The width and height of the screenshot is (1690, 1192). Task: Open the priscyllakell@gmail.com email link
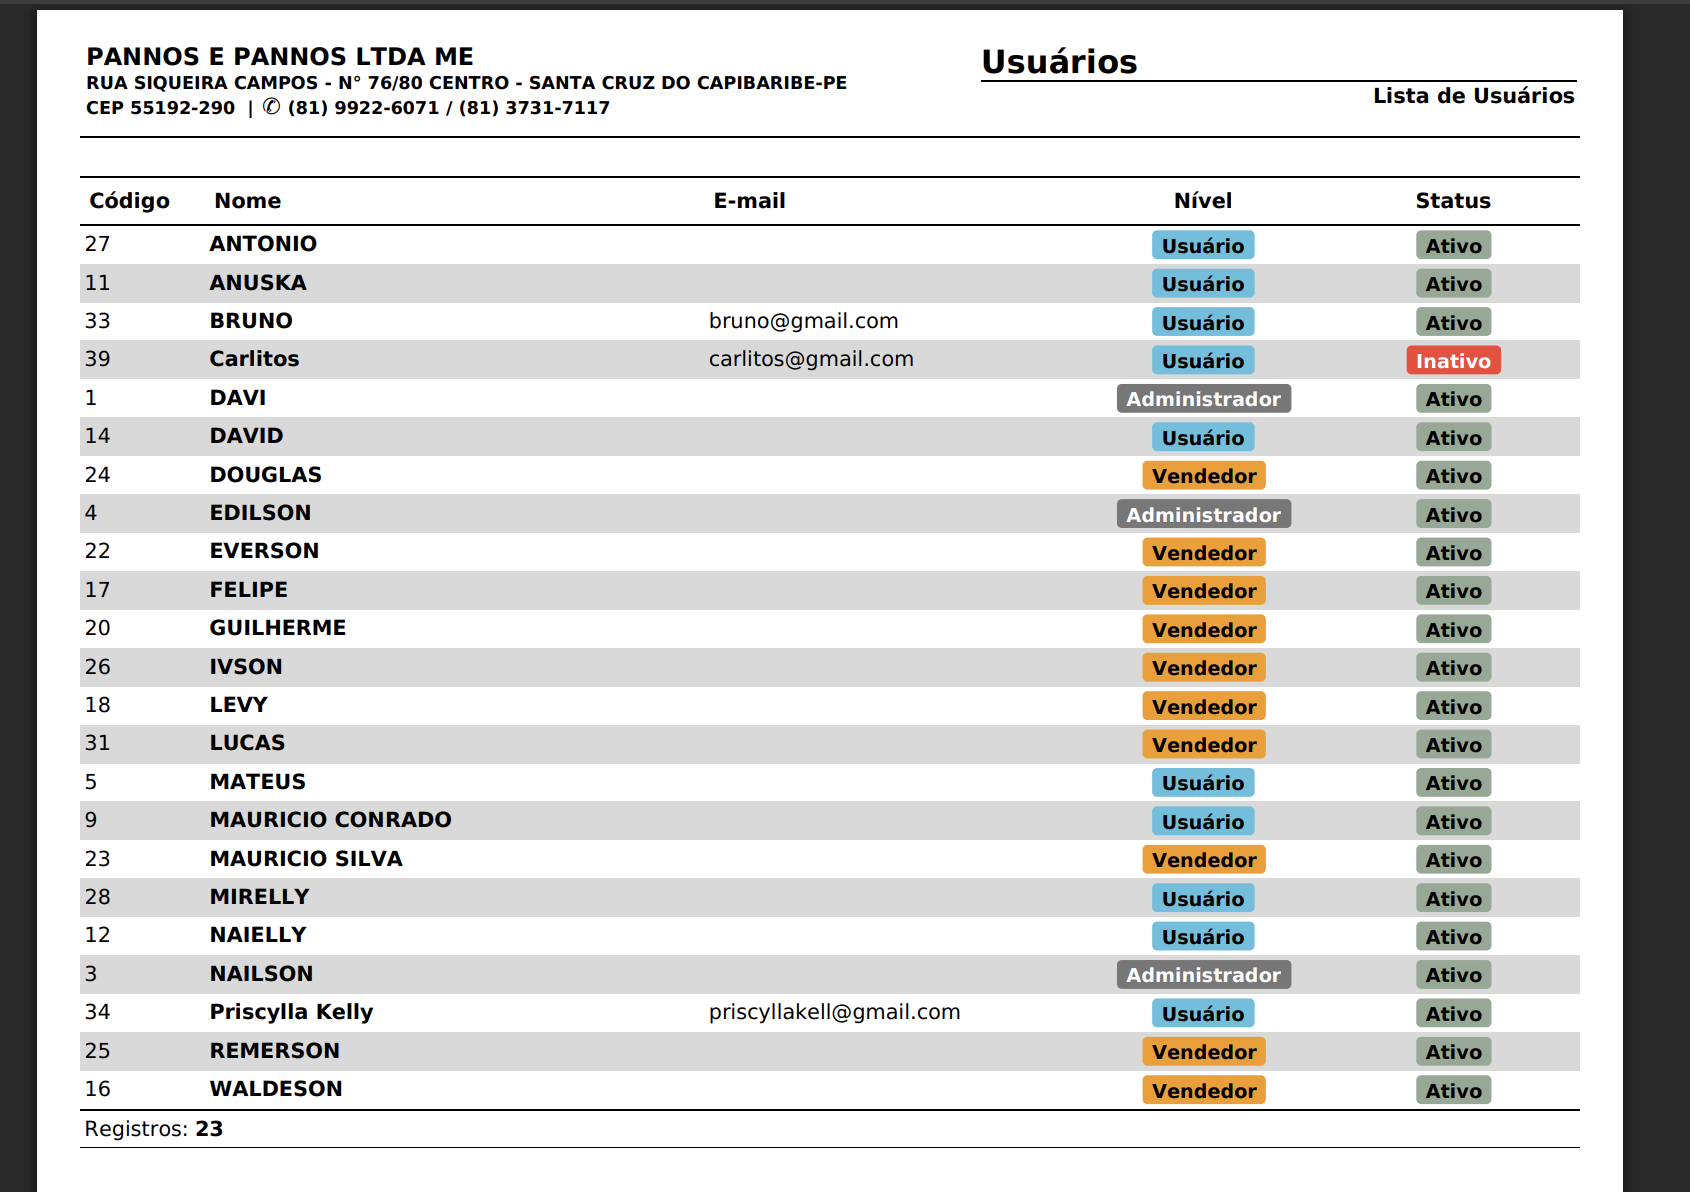[834, 1012]
